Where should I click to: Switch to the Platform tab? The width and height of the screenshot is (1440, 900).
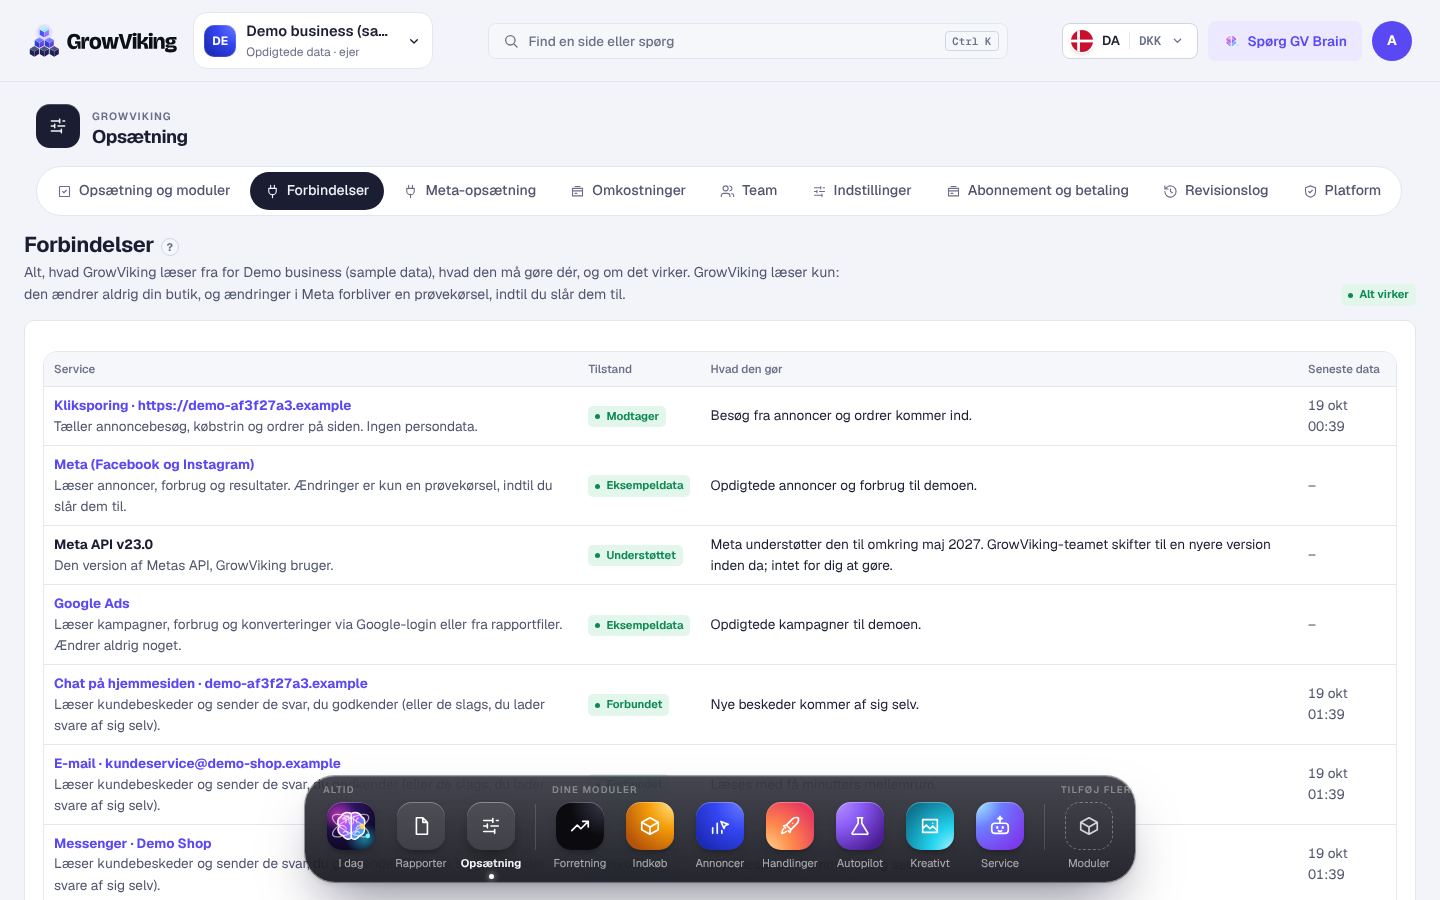(1342, 191)
